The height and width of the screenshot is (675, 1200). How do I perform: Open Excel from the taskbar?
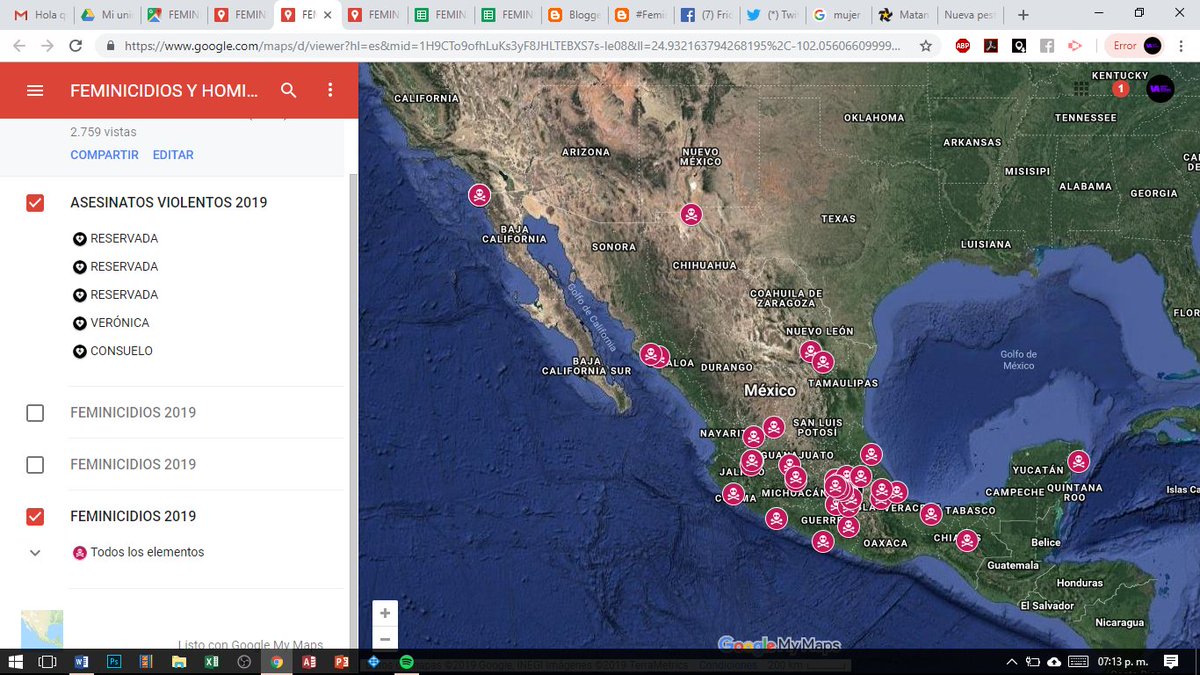coord(212,662)
